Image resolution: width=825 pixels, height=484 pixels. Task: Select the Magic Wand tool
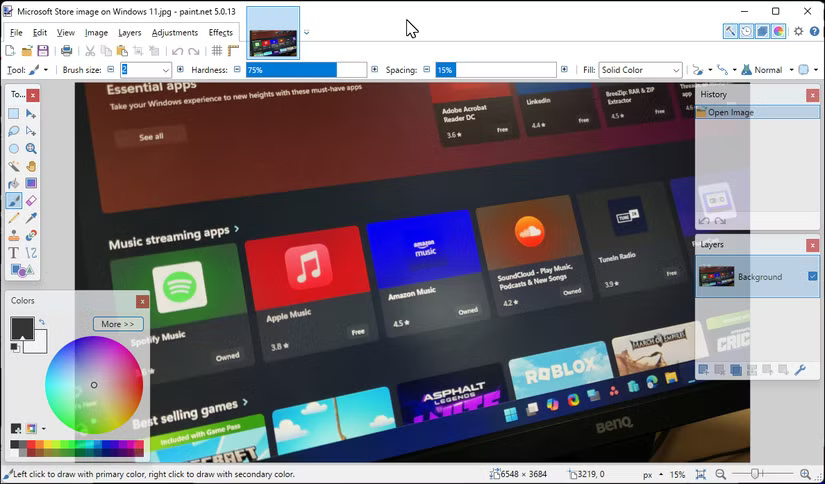click(x=14, y=166)
